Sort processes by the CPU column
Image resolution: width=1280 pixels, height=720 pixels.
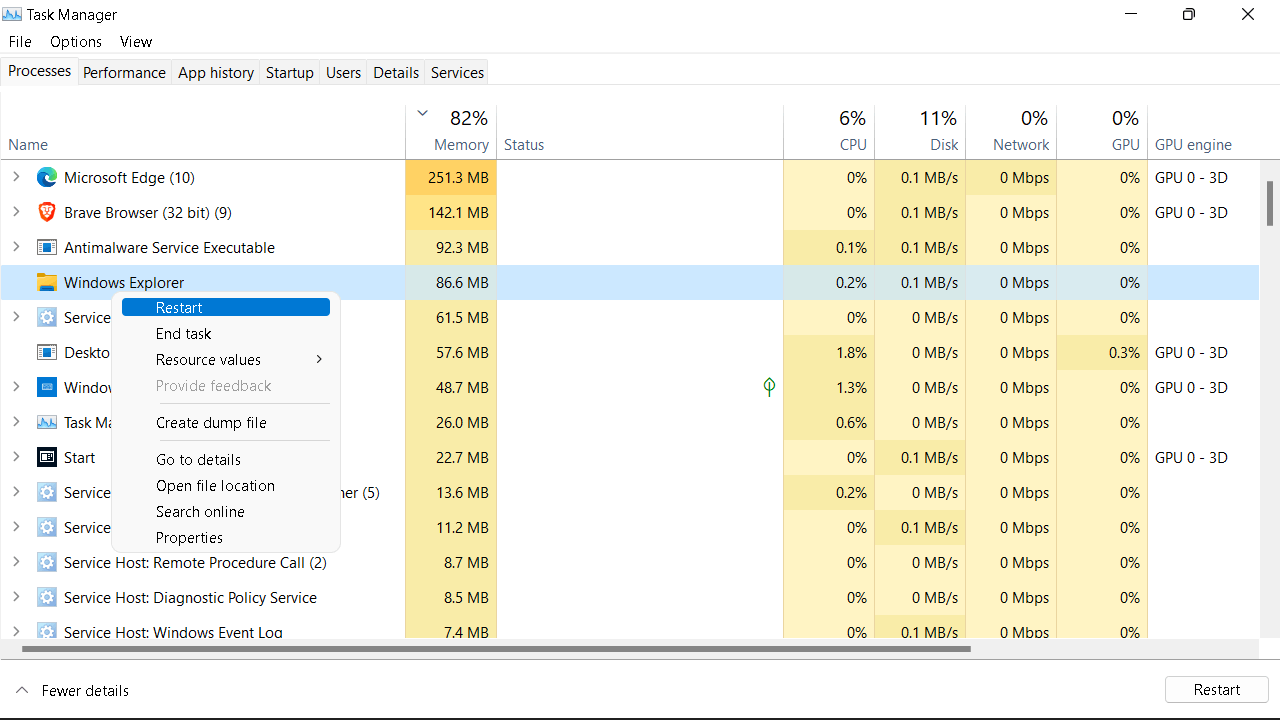click(829, 131)
